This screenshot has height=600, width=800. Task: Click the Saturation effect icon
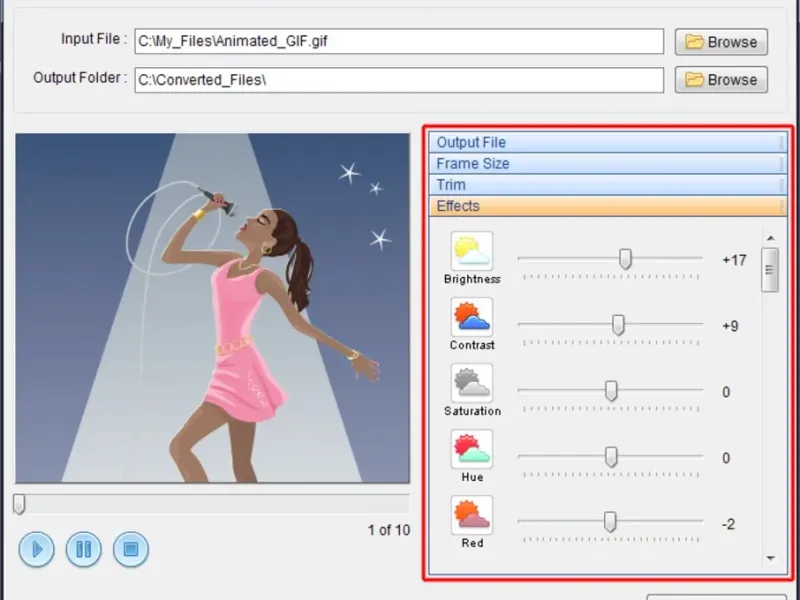tap(472, 383)
